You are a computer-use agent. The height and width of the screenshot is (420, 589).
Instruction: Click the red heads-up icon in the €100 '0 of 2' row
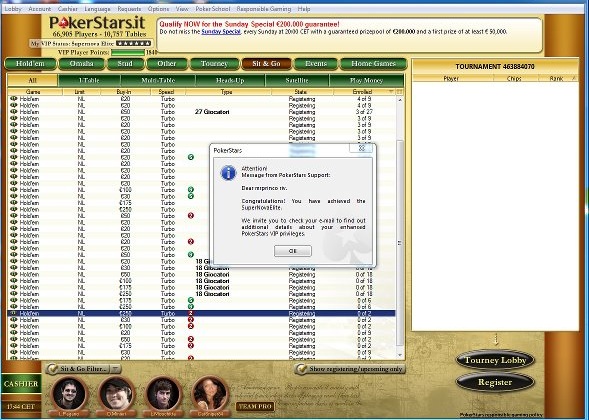[x=191, y=326]
